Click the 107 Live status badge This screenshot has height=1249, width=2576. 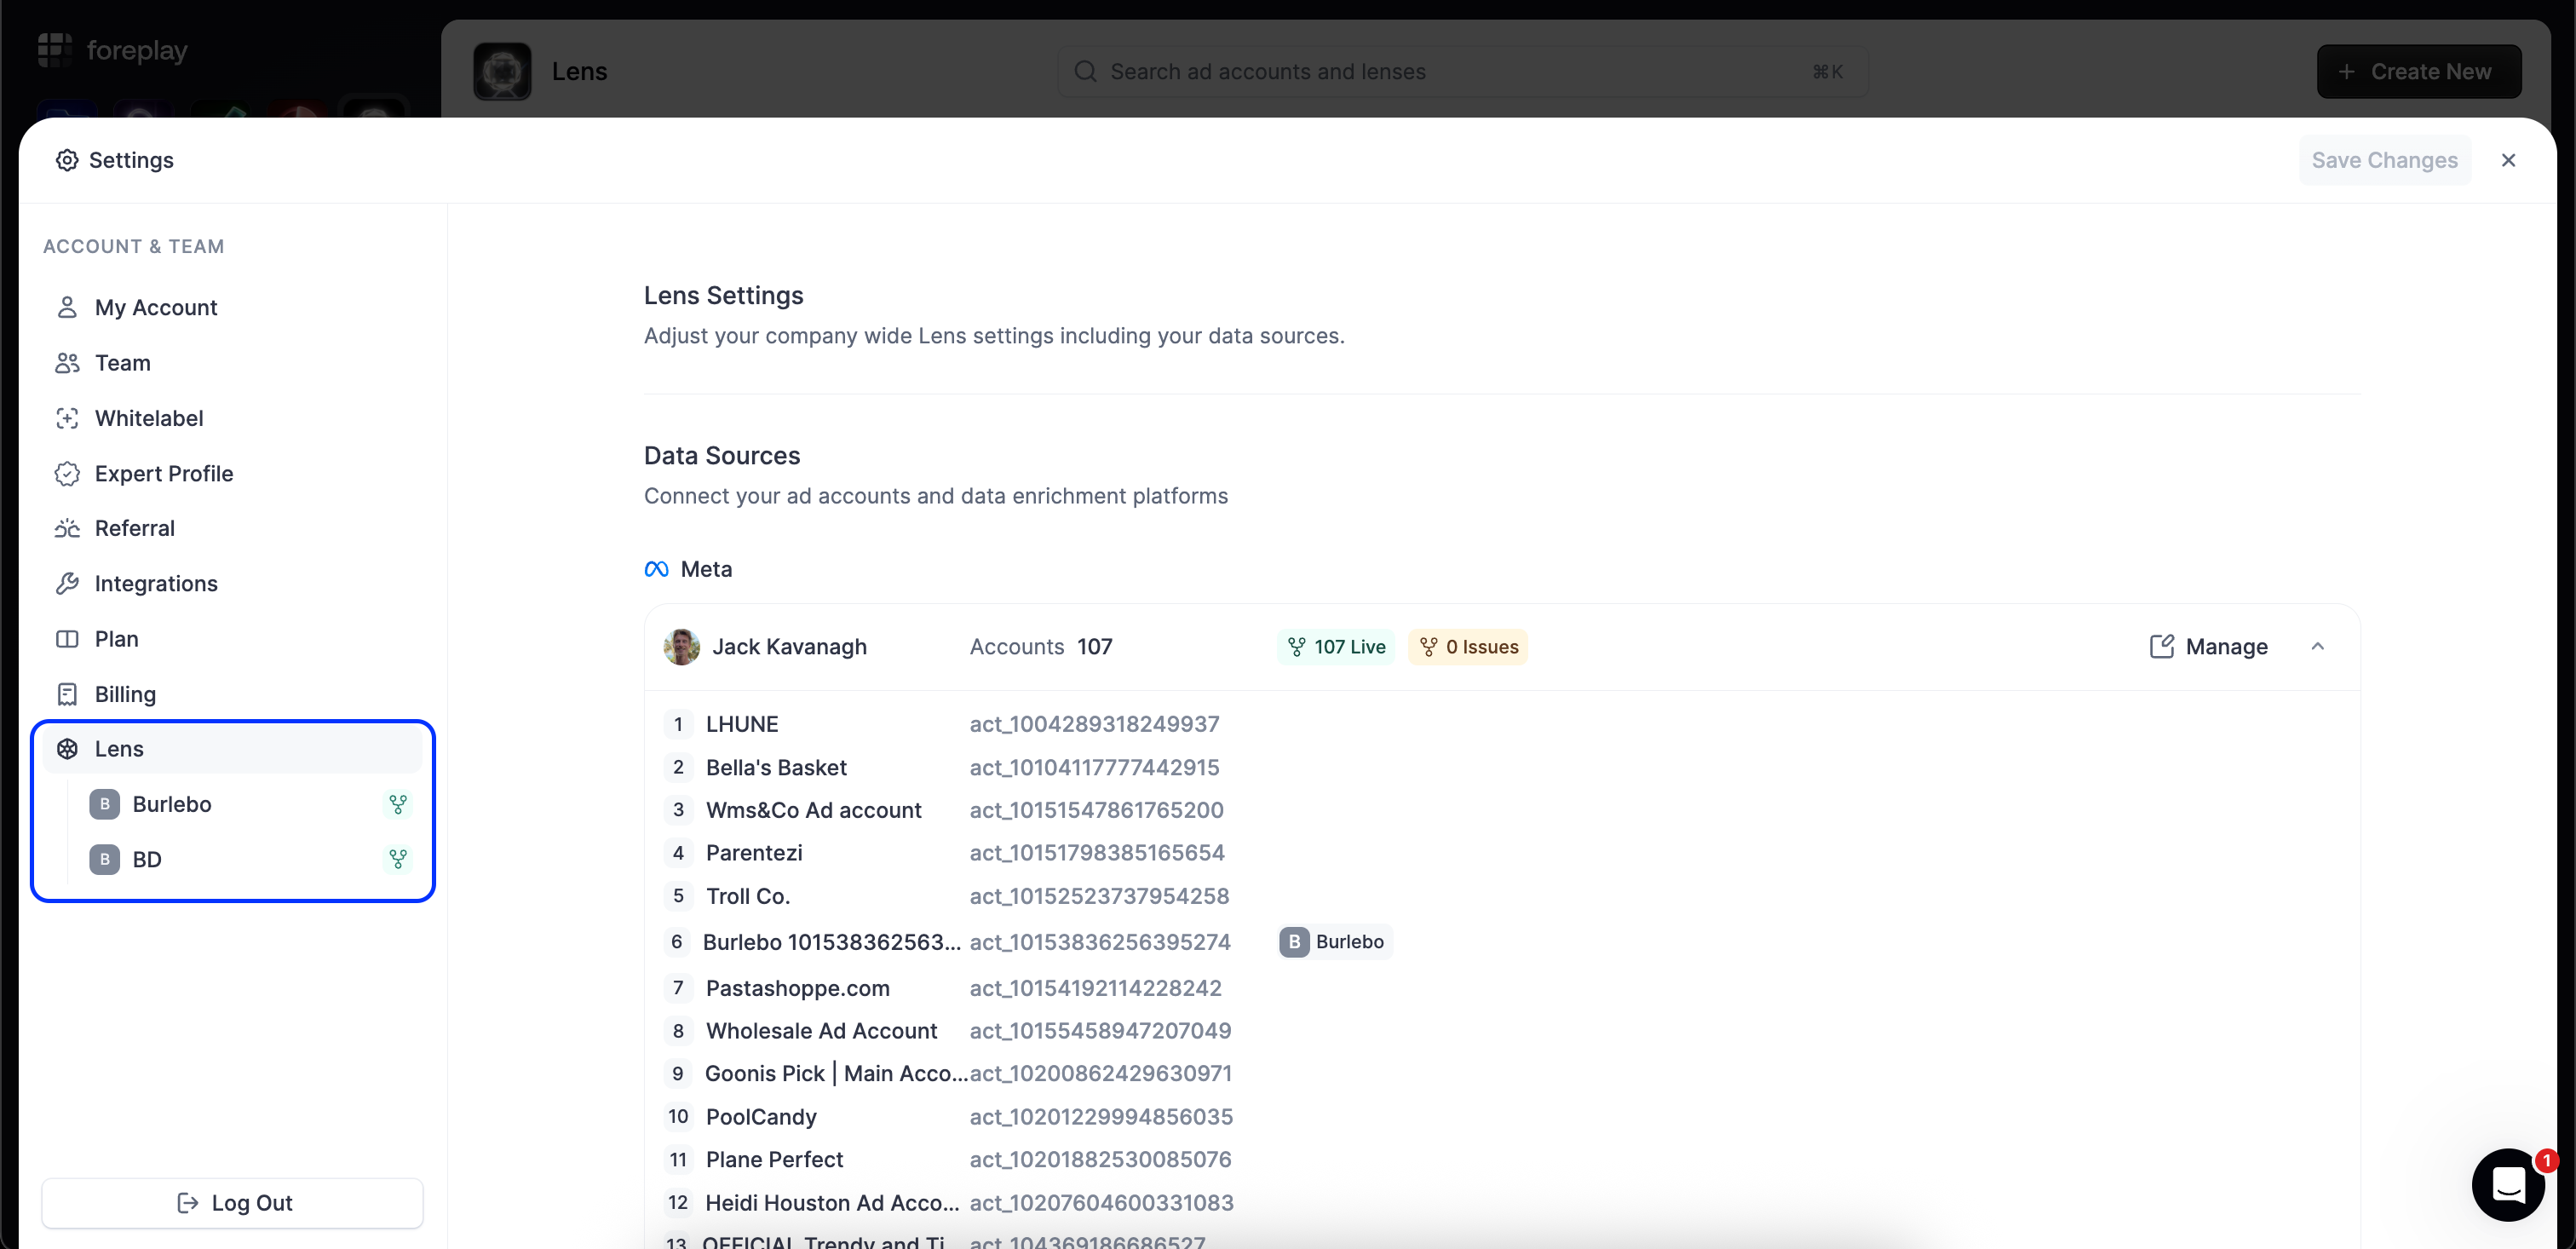tap(1336, 646)
